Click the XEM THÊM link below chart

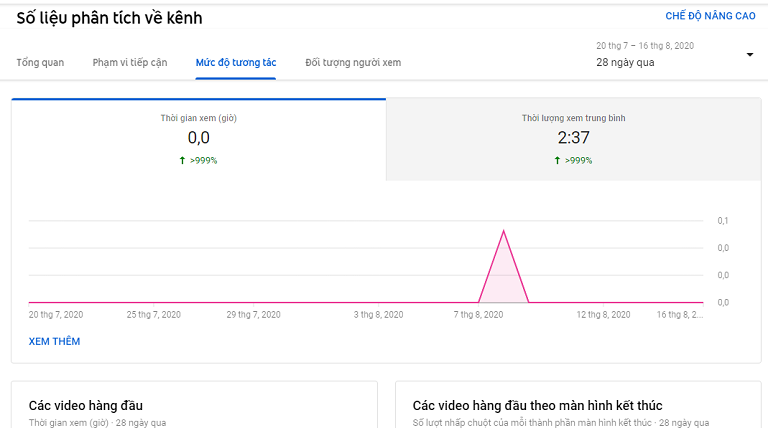54,341
